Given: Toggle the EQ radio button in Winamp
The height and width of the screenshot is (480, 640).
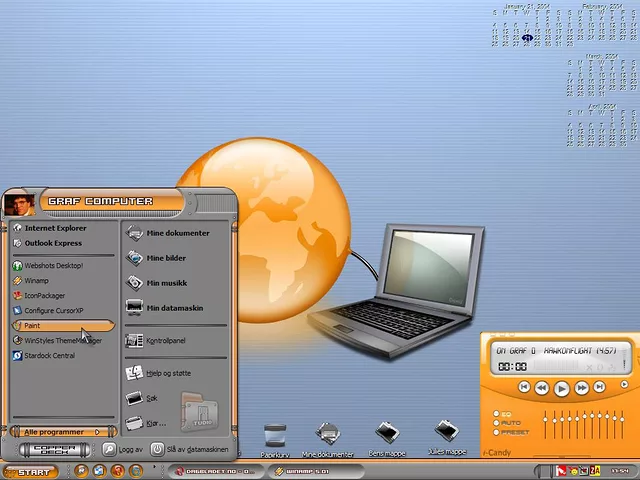Looking at the screenshot, I should (496, 414).
